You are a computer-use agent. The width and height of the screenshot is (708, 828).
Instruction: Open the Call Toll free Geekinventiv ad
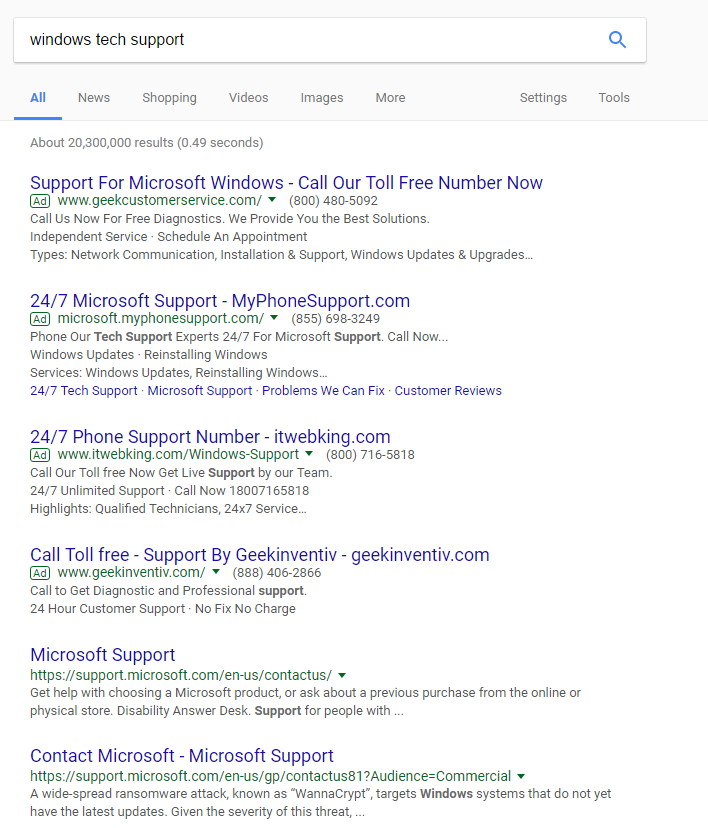click(x=260, y=555)
